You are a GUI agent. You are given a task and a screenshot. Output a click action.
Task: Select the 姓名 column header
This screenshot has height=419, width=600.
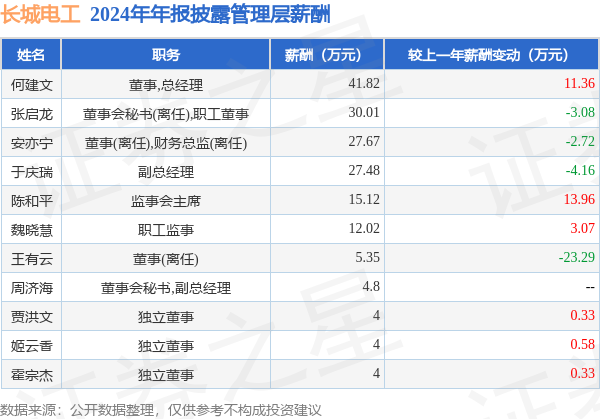(x=31, y=54)
